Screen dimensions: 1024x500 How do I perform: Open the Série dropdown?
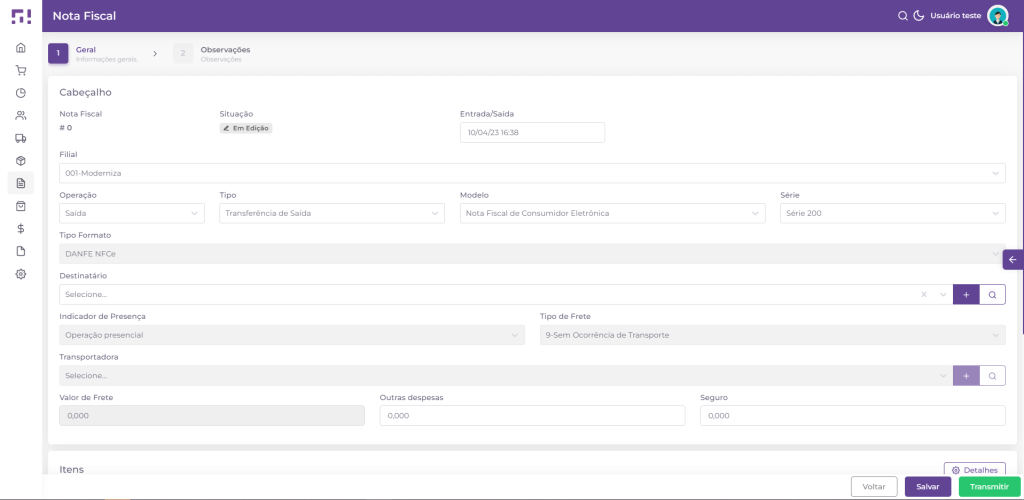point(893,213)
